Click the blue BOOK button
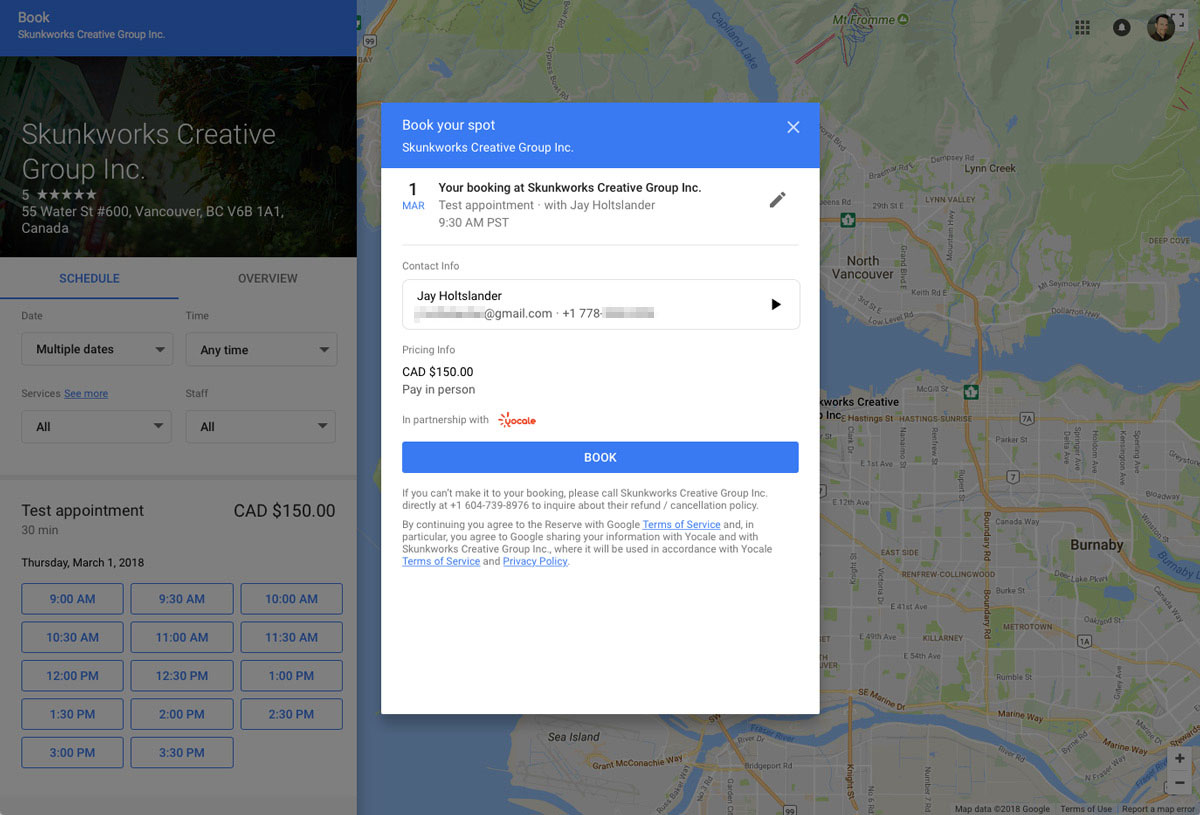 point(600,457)
